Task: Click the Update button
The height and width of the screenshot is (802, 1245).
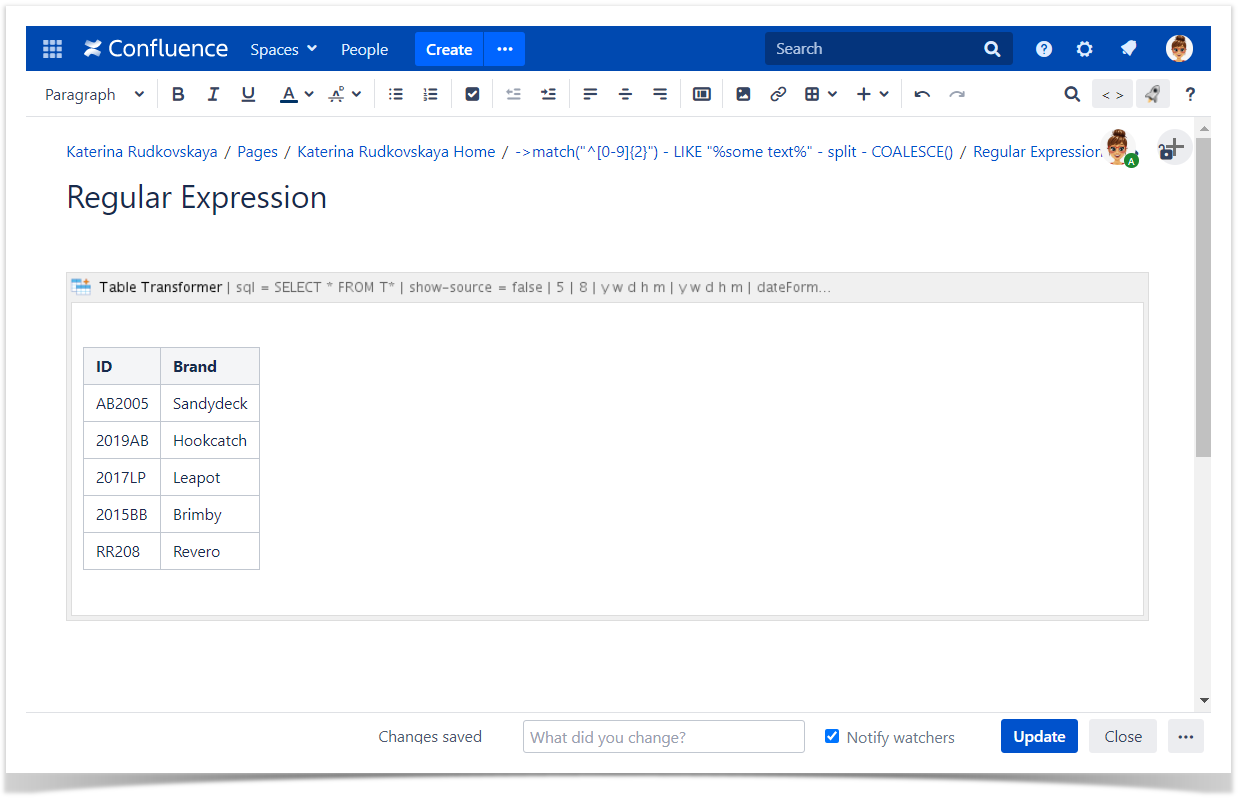Action: point(1039,736)
